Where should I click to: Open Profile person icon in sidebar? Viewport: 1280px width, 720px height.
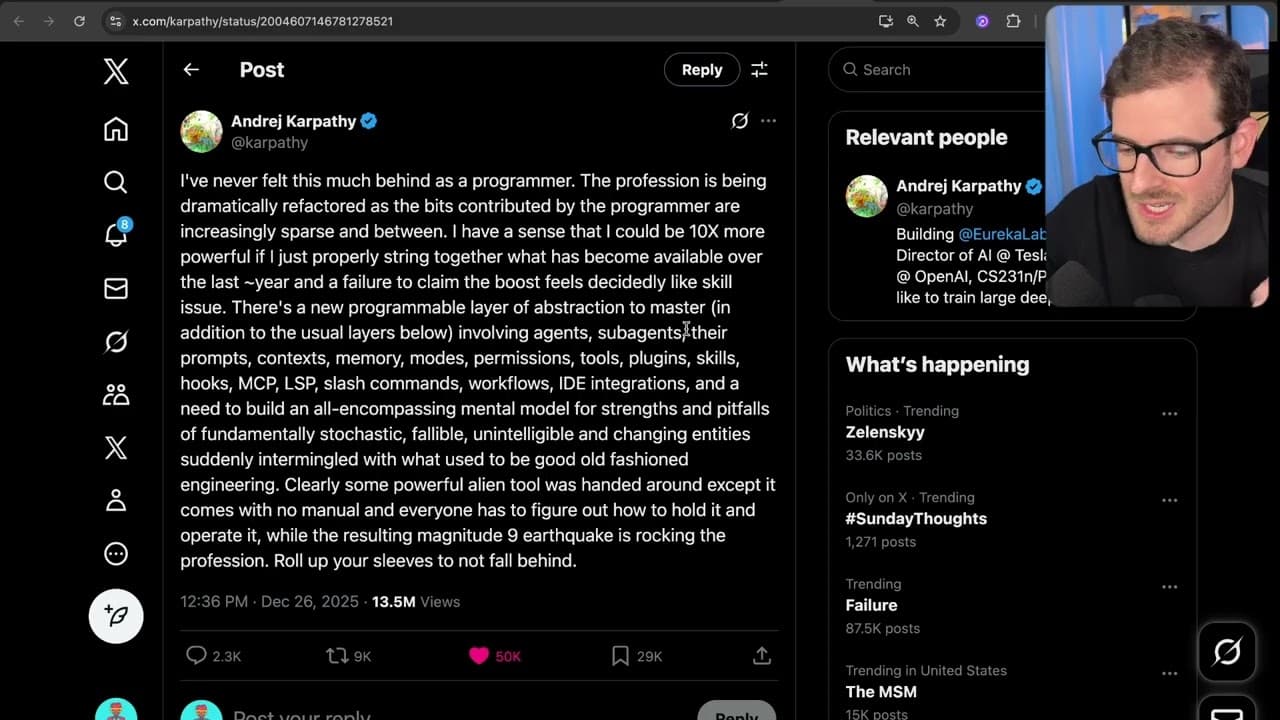point(116,500)
